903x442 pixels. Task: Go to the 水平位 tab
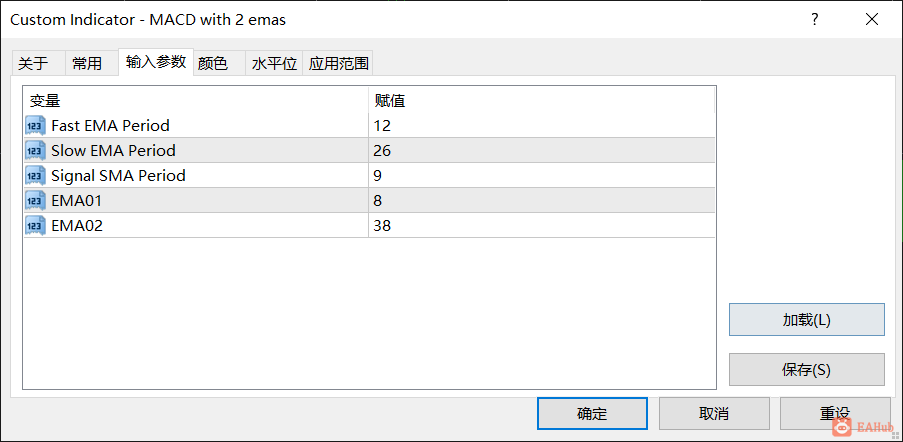click(x=274, y=63)
